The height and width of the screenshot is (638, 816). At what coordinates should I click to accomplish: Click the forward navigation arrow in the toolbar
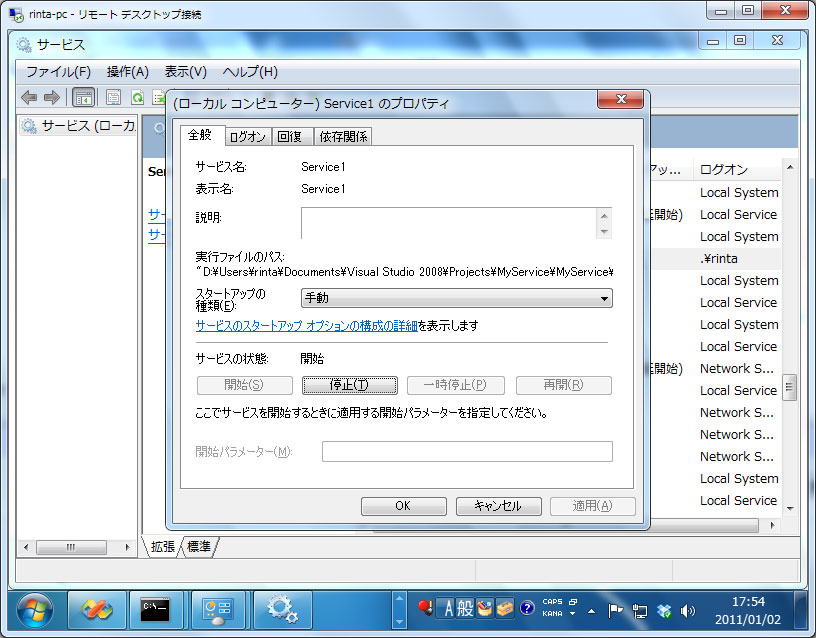tap(50, 97)
